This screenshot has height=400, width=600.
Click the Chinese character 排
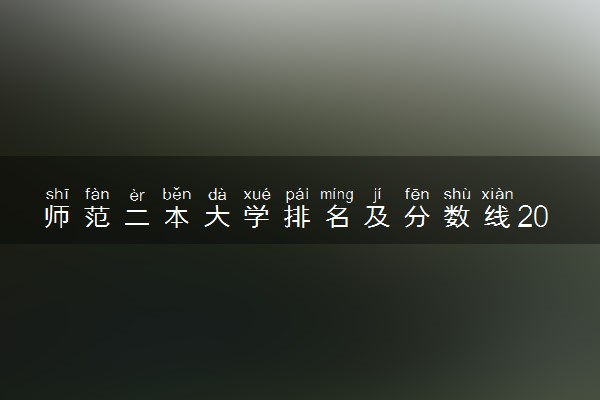click(297, 217)
